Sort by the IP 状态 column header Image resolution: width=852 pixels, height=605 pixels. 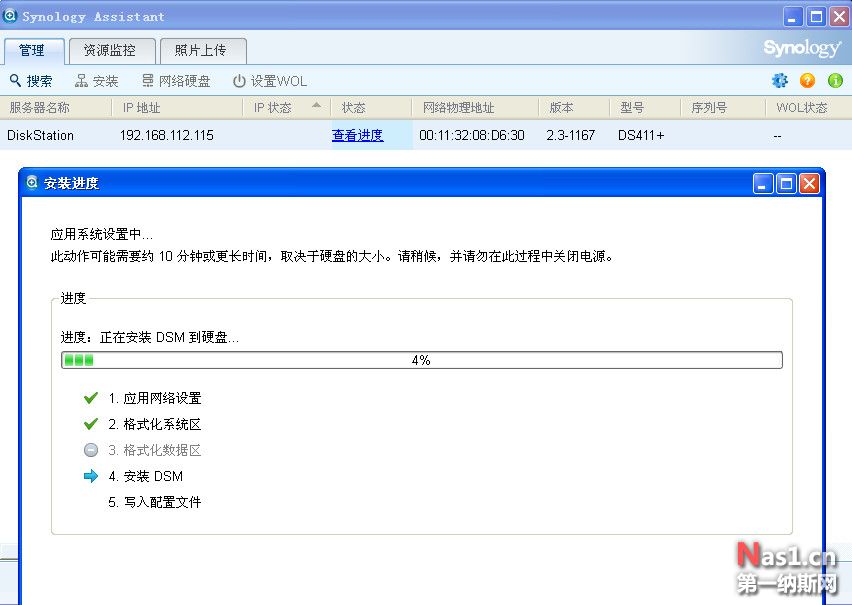(286, 108)
